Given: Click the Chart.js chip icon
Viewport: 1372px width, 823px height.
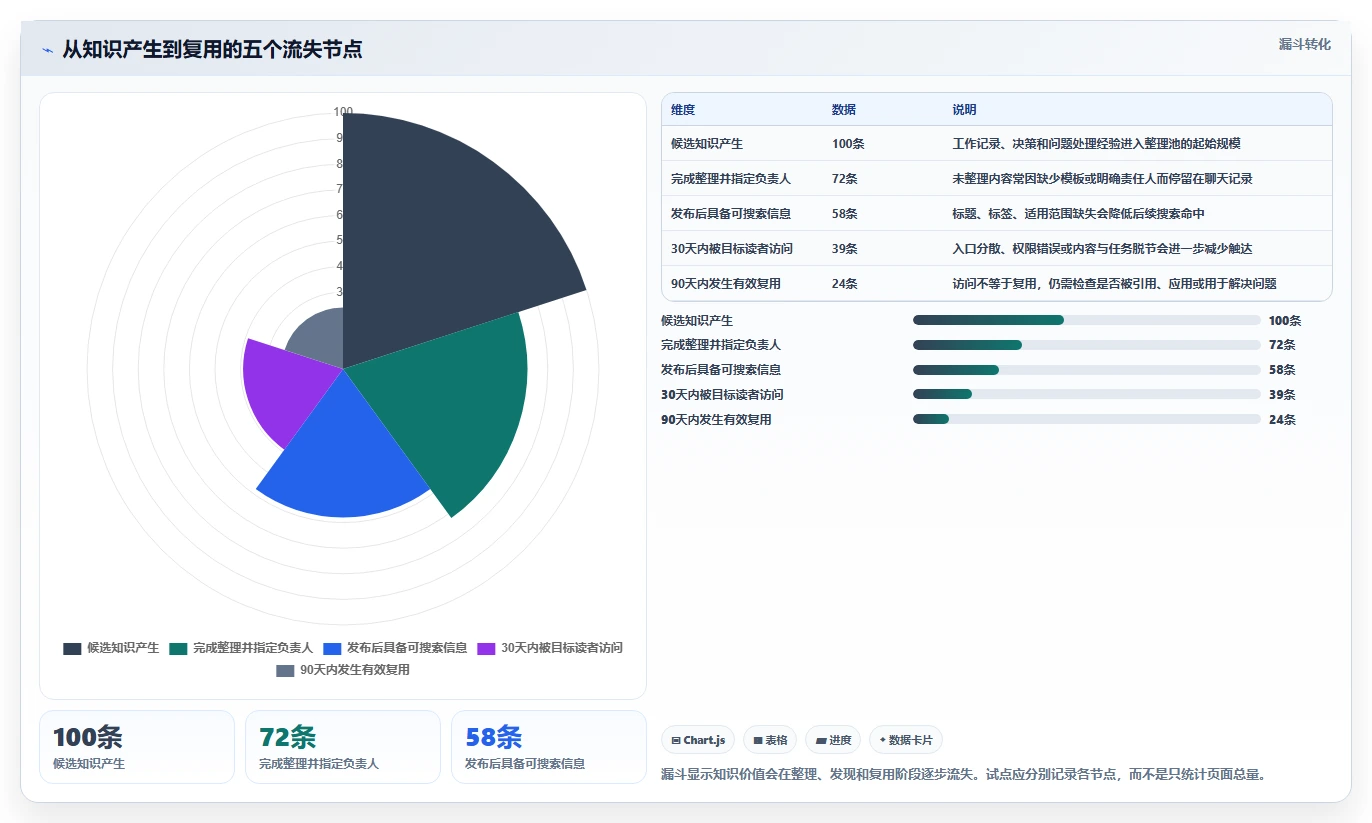Looking at the screenshot, I should point(676,741).
